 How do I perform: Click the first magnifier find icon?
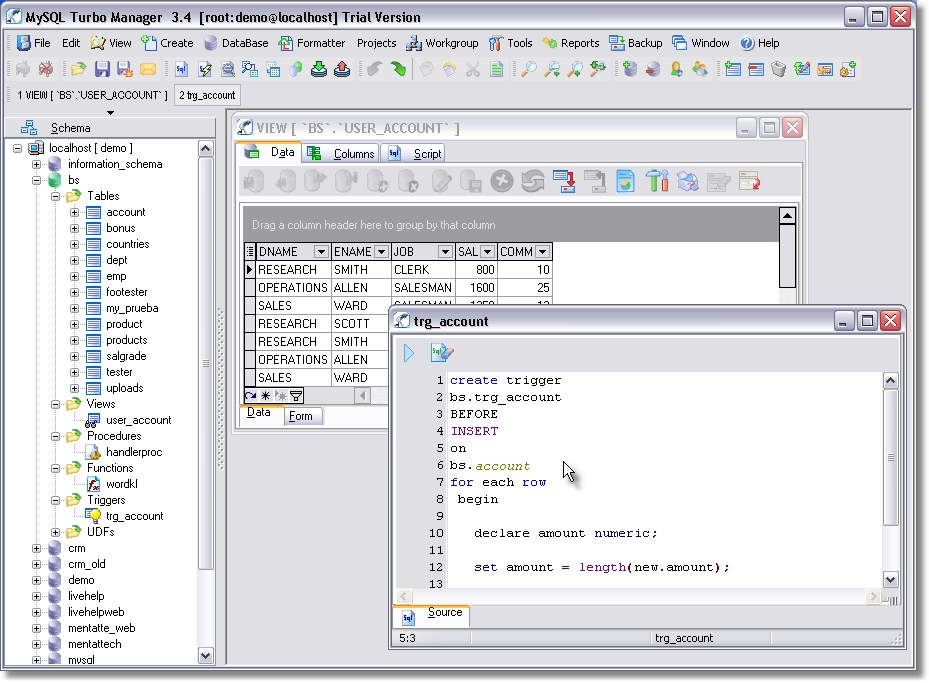pyautogui.click(x=528, y=69)
